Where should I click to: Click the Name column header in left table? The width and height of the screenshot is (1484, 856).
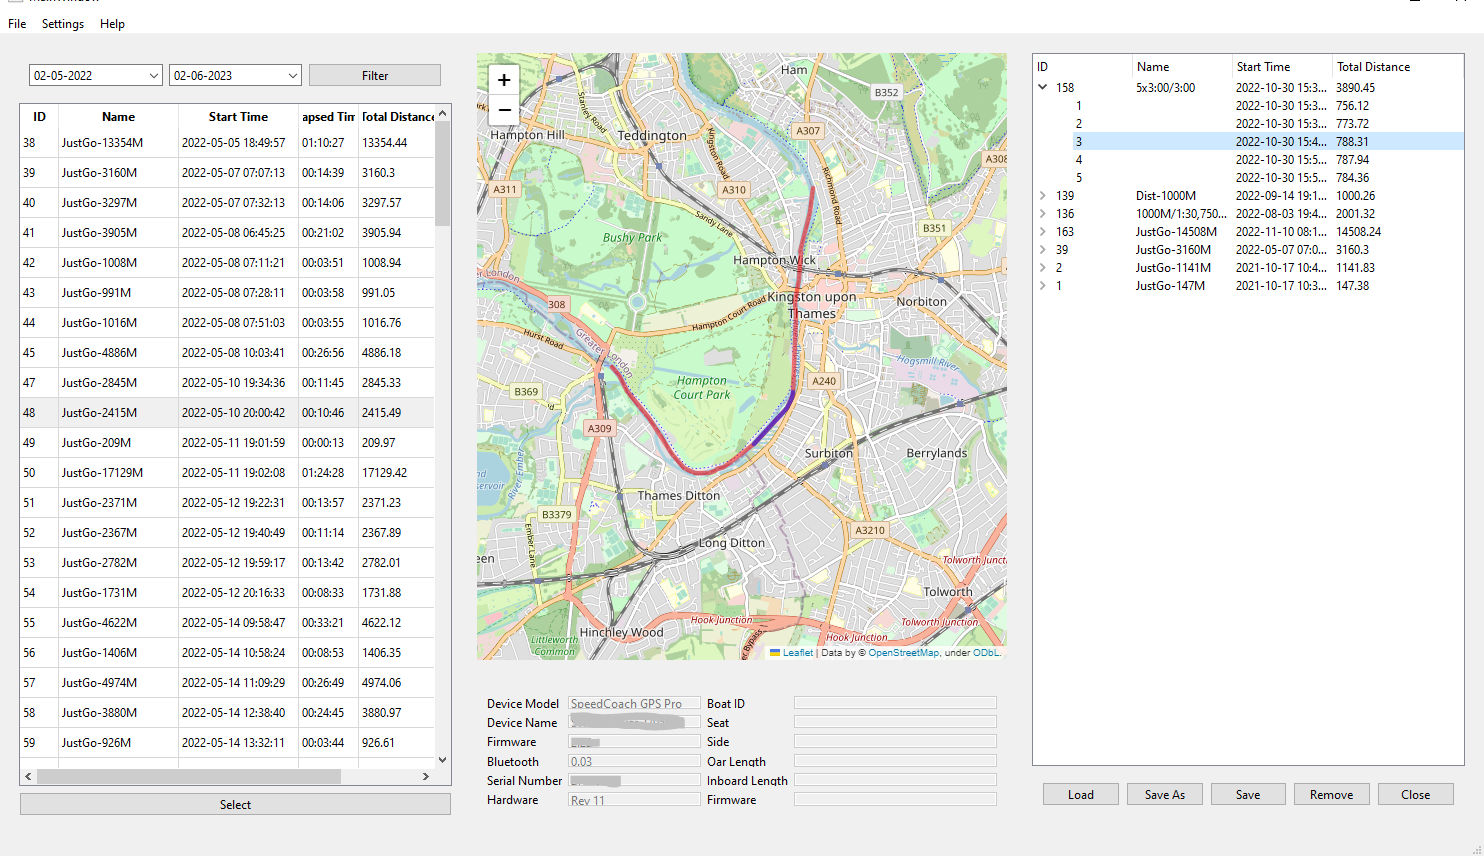pyautogui.click(x=118, y=116)
